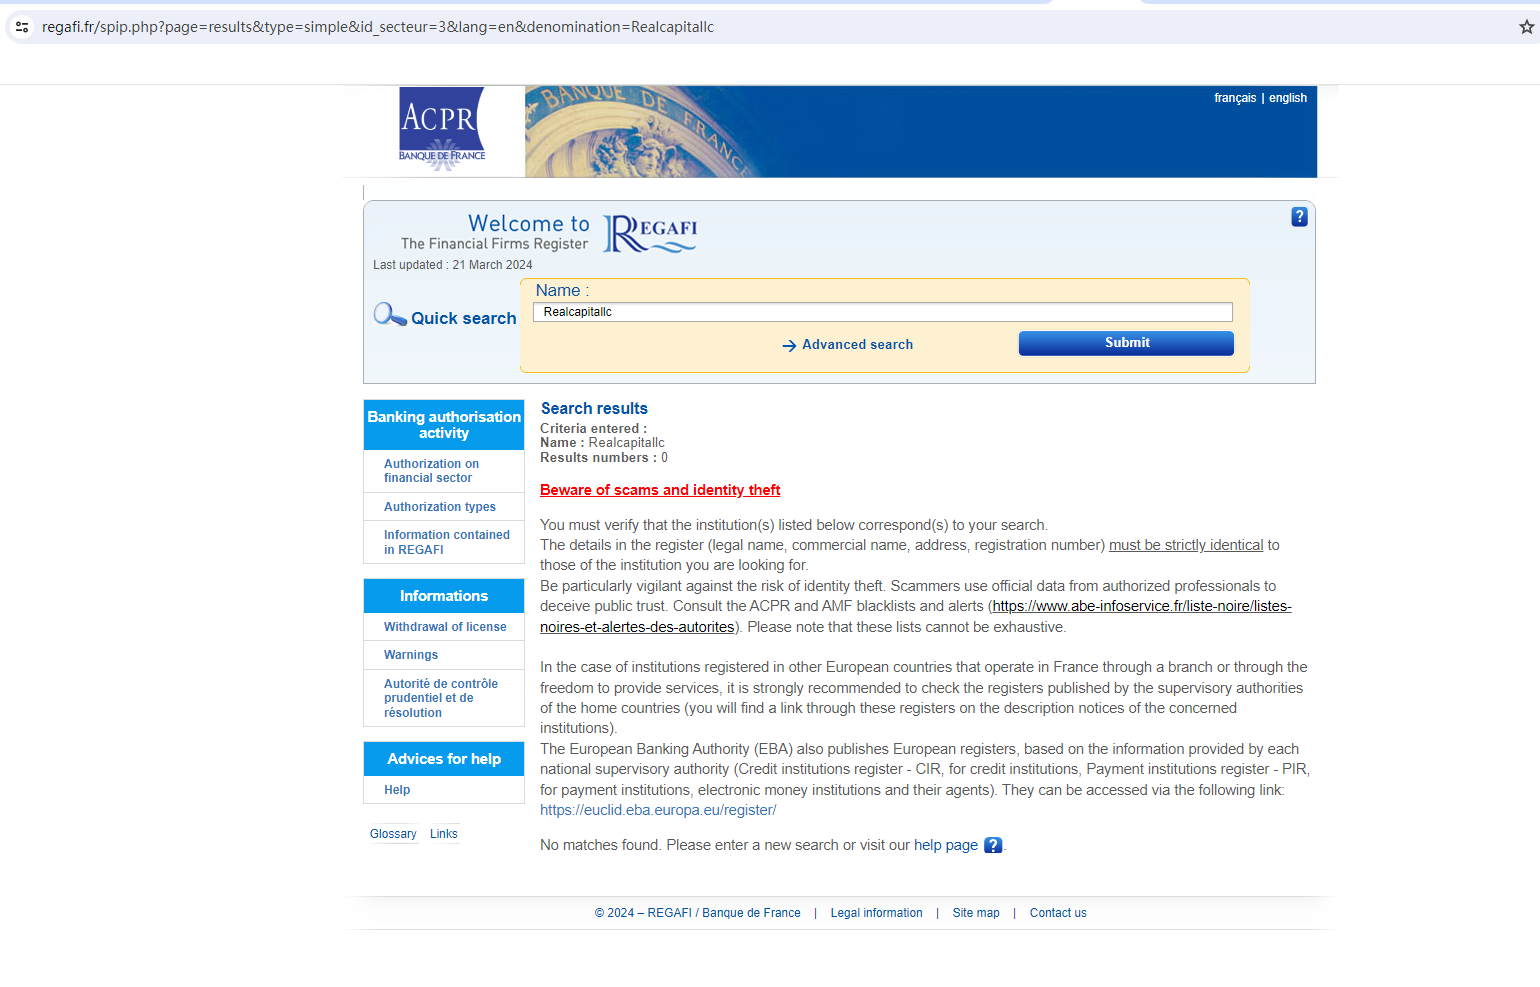Open the Warnings menu item
This screenshot has height=987, width=1540.
pyautogui.click(x=411, y=655)
